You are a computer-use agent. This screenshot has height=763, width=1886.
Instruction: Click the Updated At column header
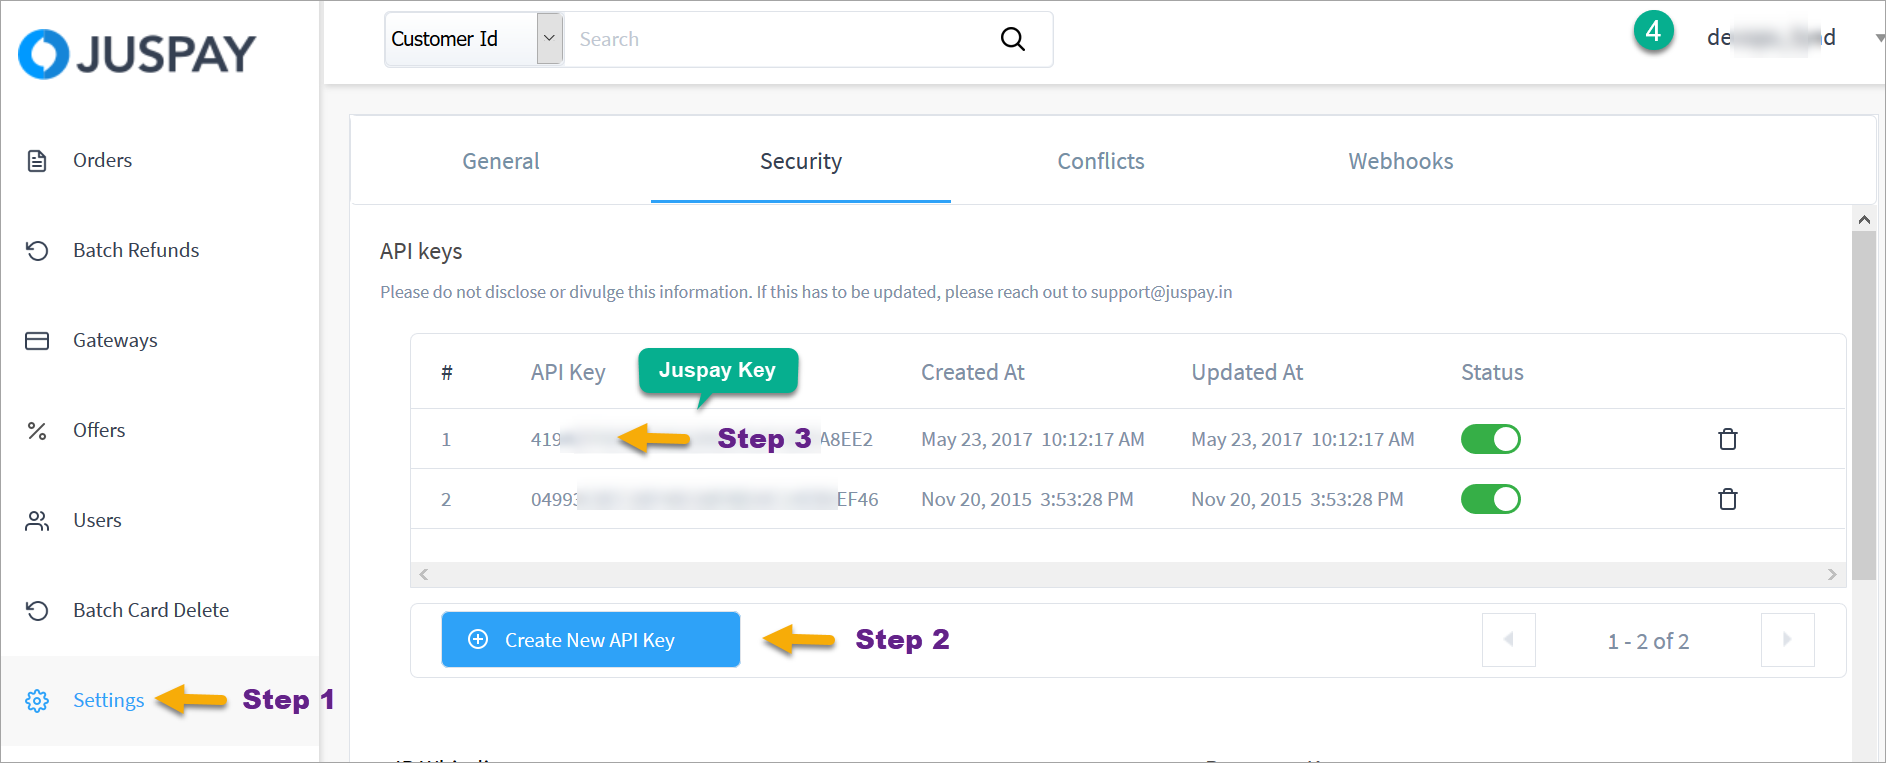[1247, 373]
